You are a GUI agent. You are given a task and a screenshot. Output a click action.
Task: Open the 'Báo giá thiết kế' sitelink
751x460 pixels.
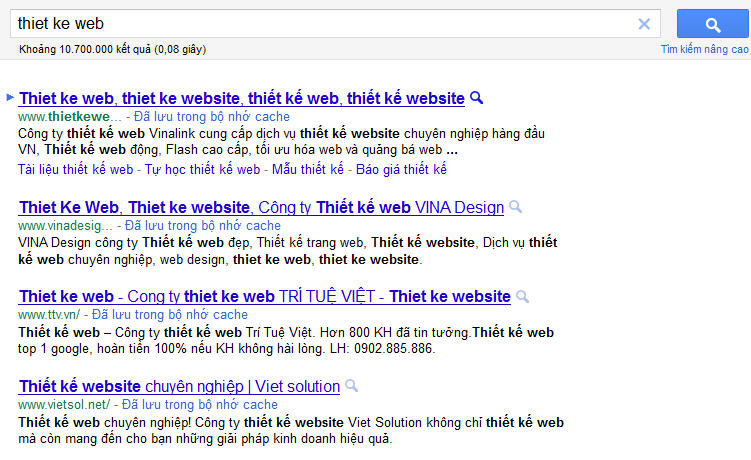401,169
